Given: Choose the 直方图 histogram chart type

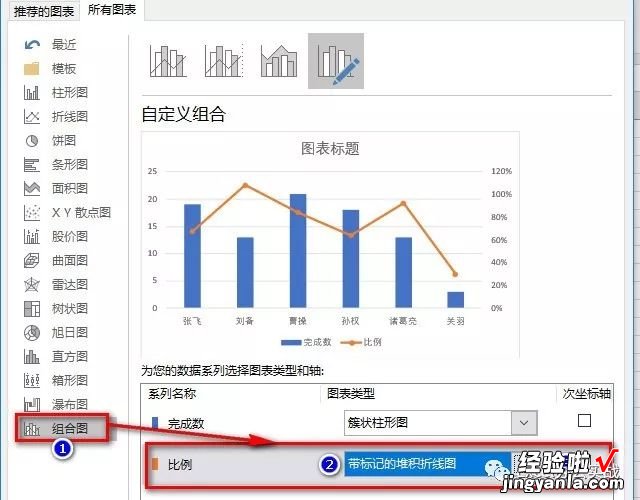Looking at the screenshot, I should click(x=56, y=357).
